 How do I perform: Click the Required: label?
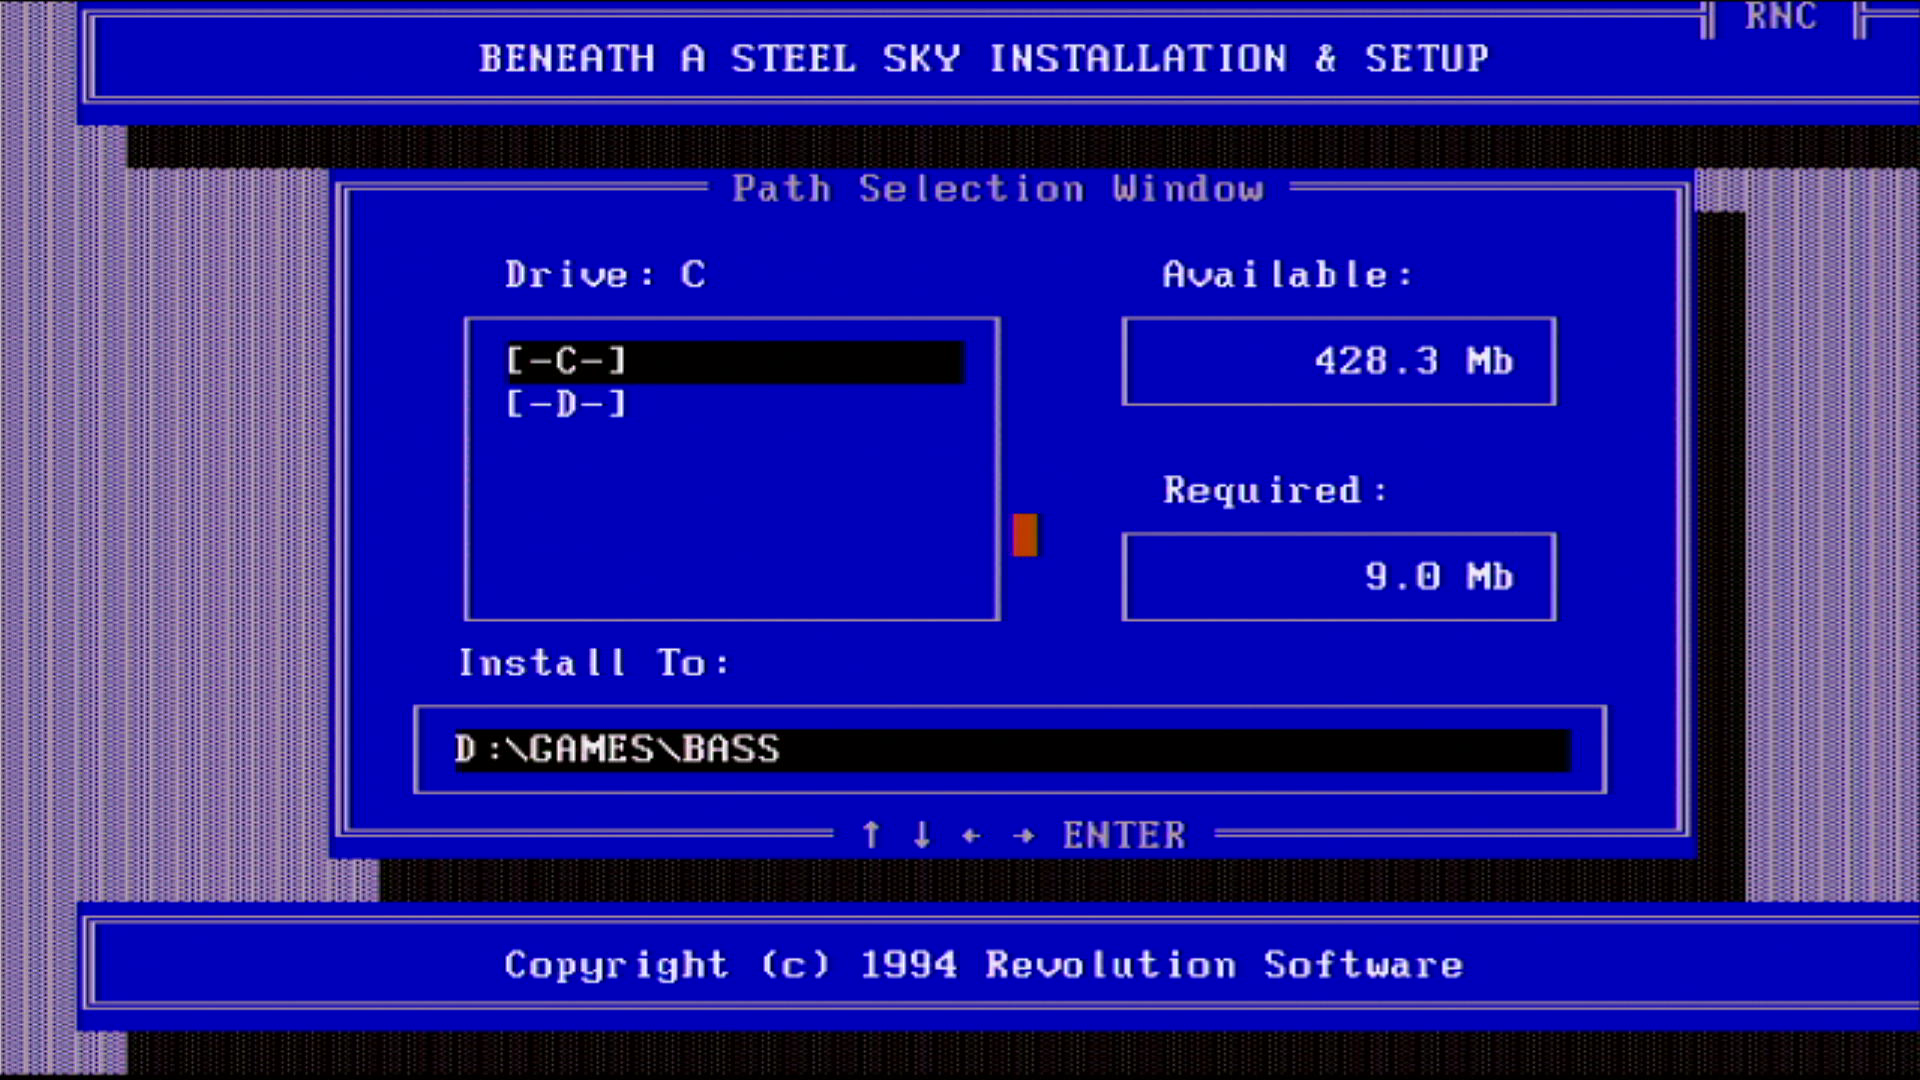[x=1275, y=491]
